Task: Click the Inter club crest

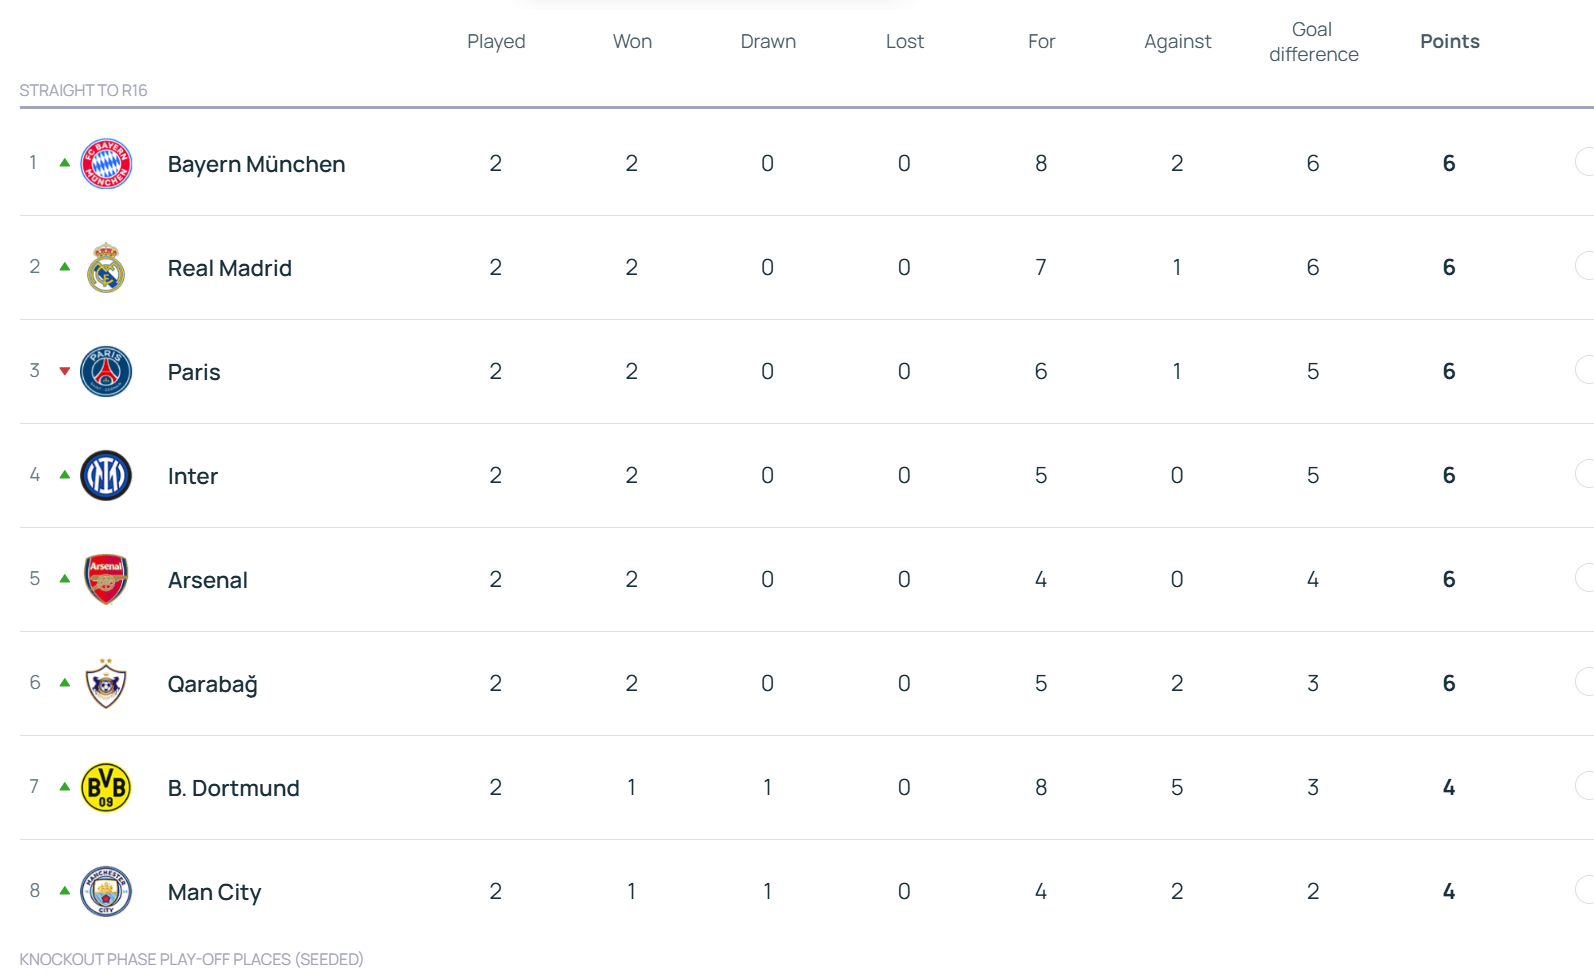Action: click(106, 476)
